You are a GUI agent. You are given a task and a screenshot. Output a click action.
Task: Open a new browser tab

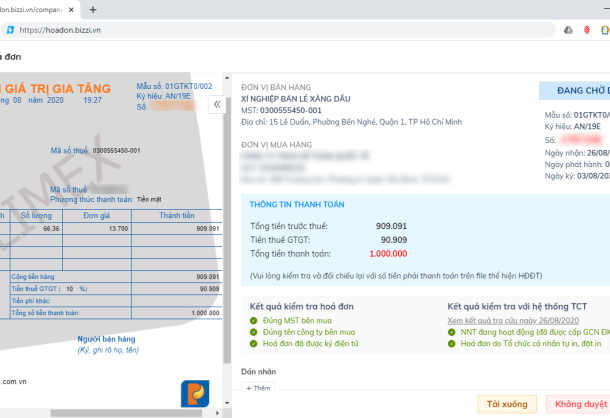(93, 9)
